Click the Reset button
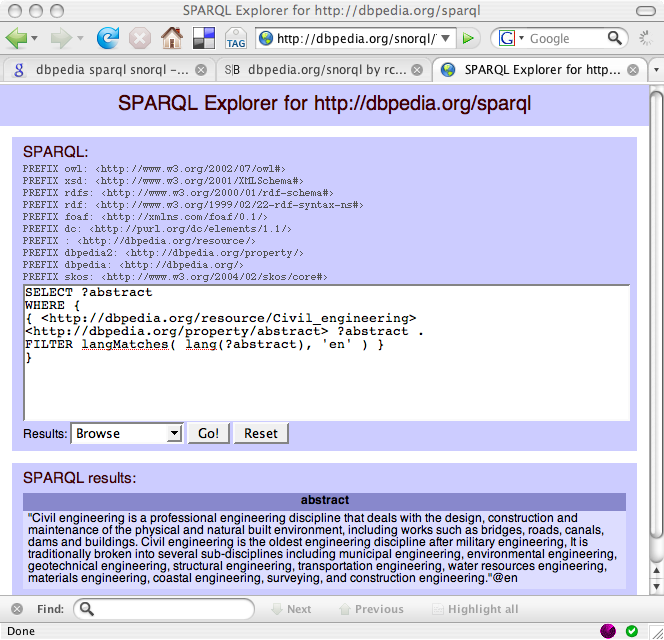The image size is (664, 640). click(261, 433)
